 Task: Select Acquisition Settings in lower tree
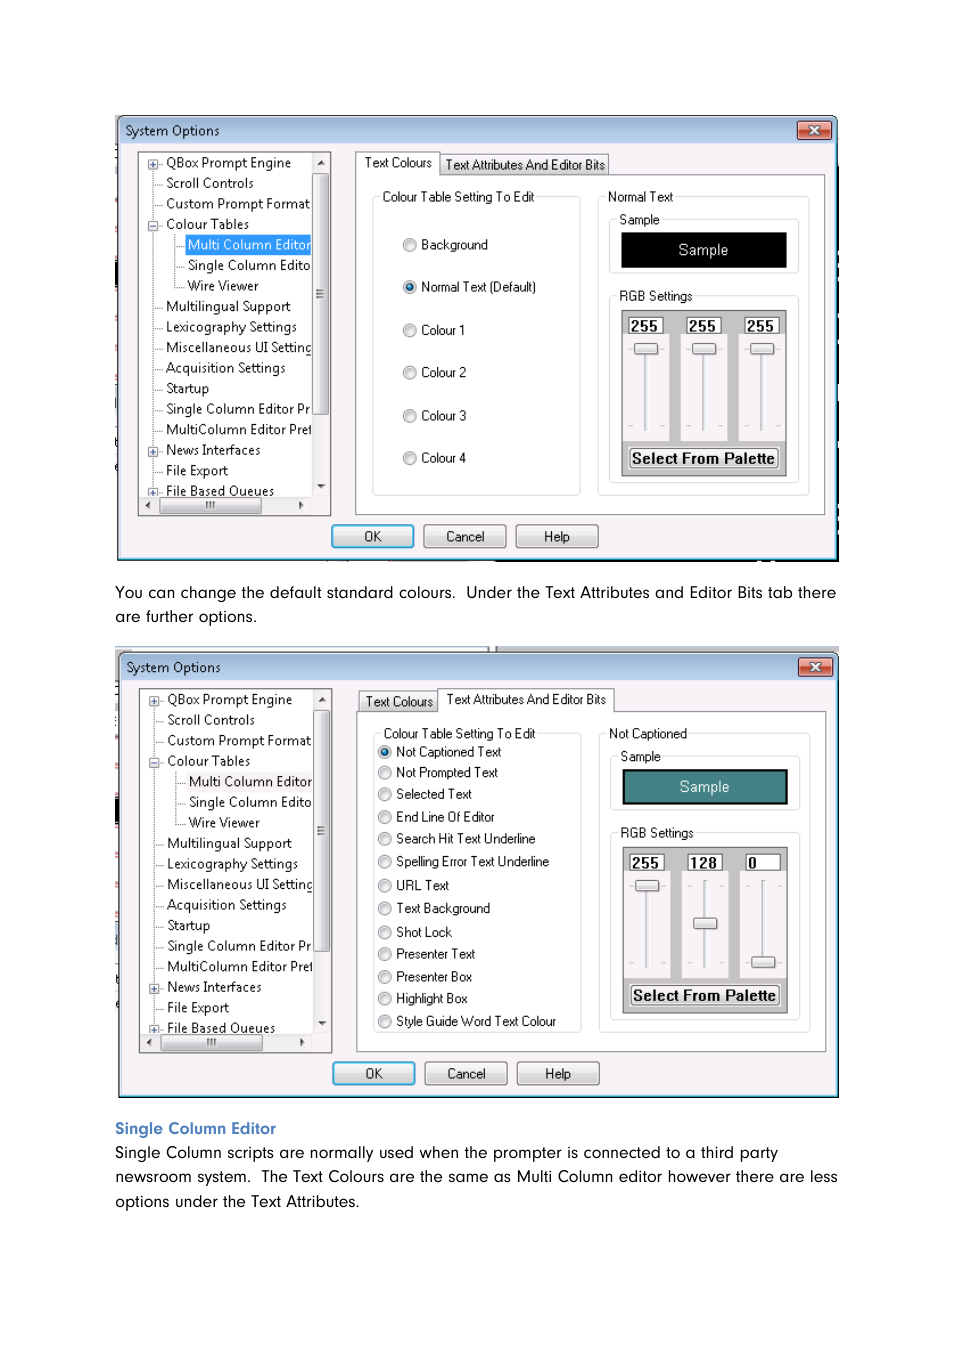tap(227, 905)
